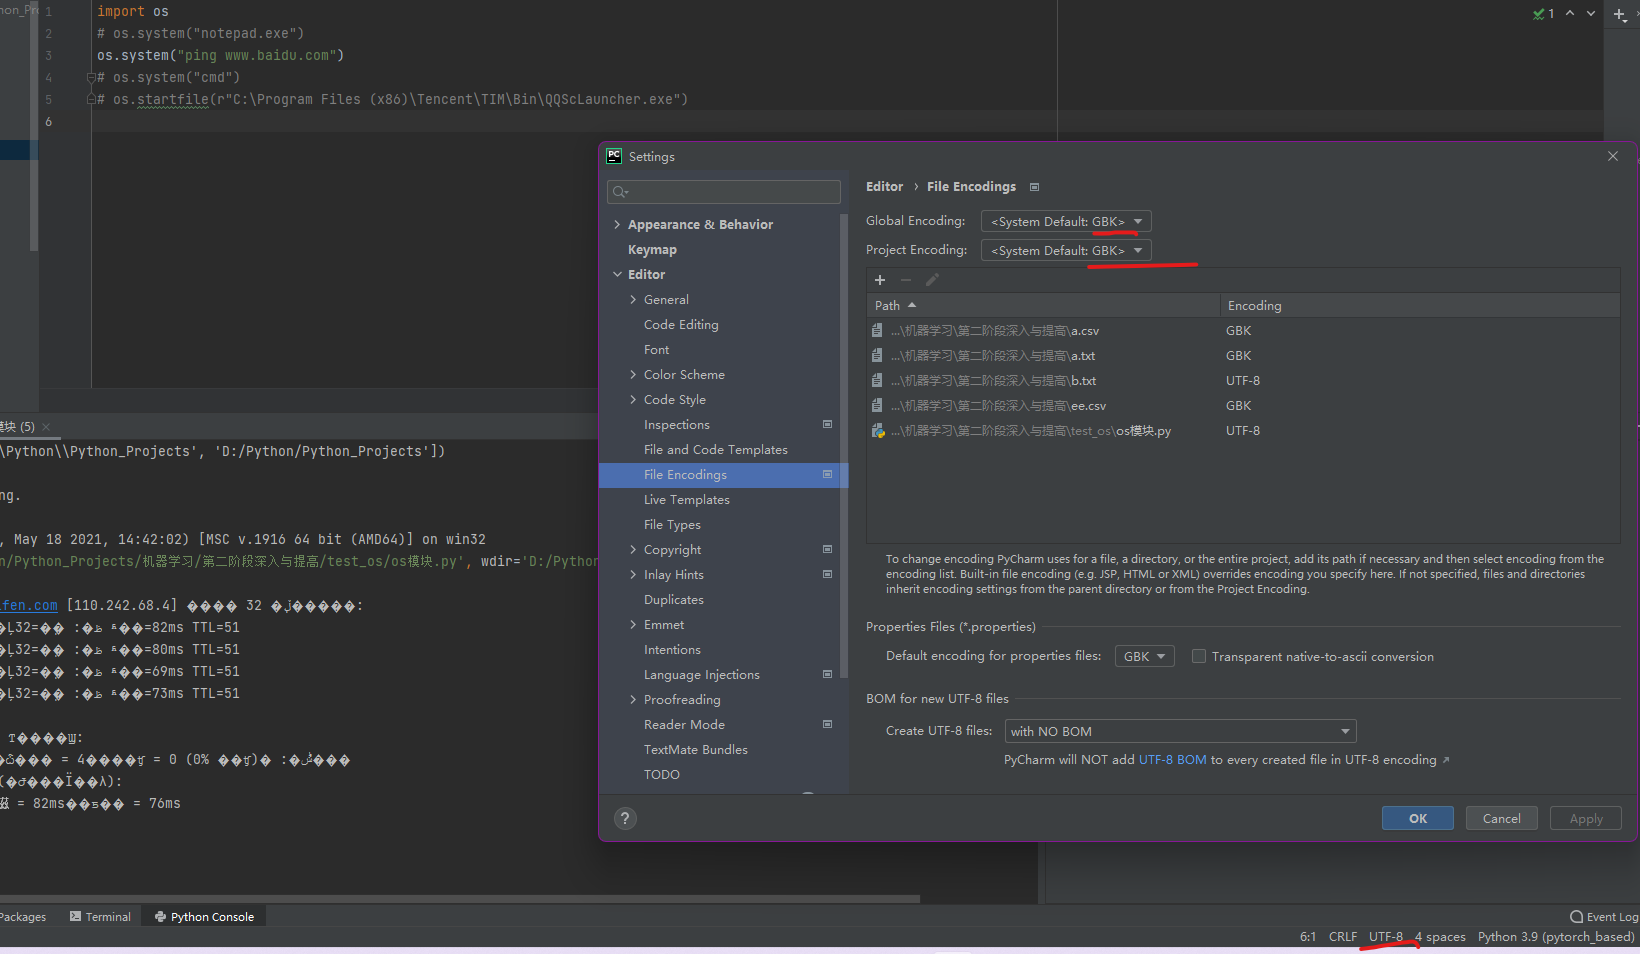Click the help question mark button
Screen dimensions: 1640x954
pyautogui.click(x=625, y=819)
